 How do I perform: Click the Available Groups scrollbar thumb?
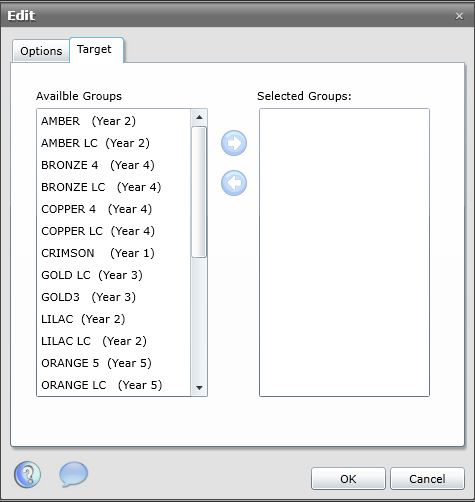[x=199, y=192]
